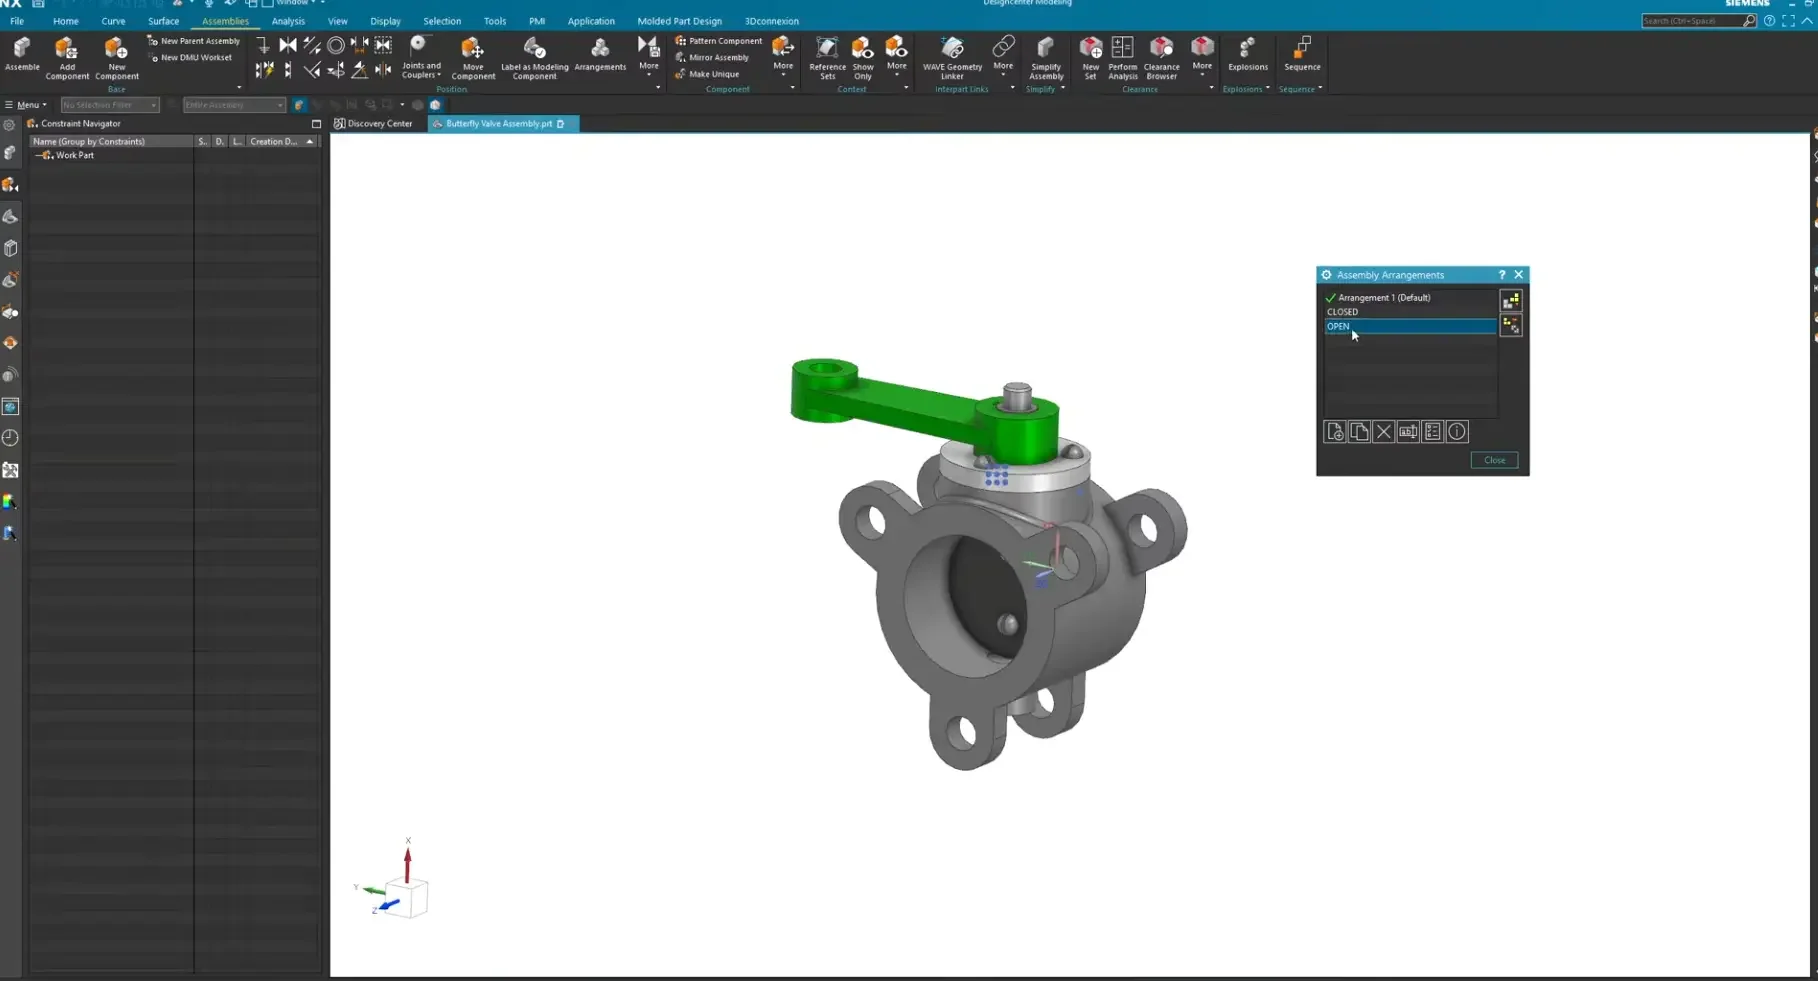Click Make Unique command
Screen dimensions: 1818x981
pos(707,74)
